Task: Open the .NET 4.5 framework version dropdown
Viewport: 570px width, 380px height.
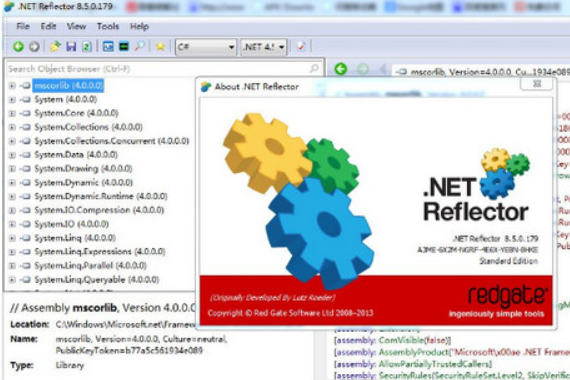Action: click(x=264, y=47)
